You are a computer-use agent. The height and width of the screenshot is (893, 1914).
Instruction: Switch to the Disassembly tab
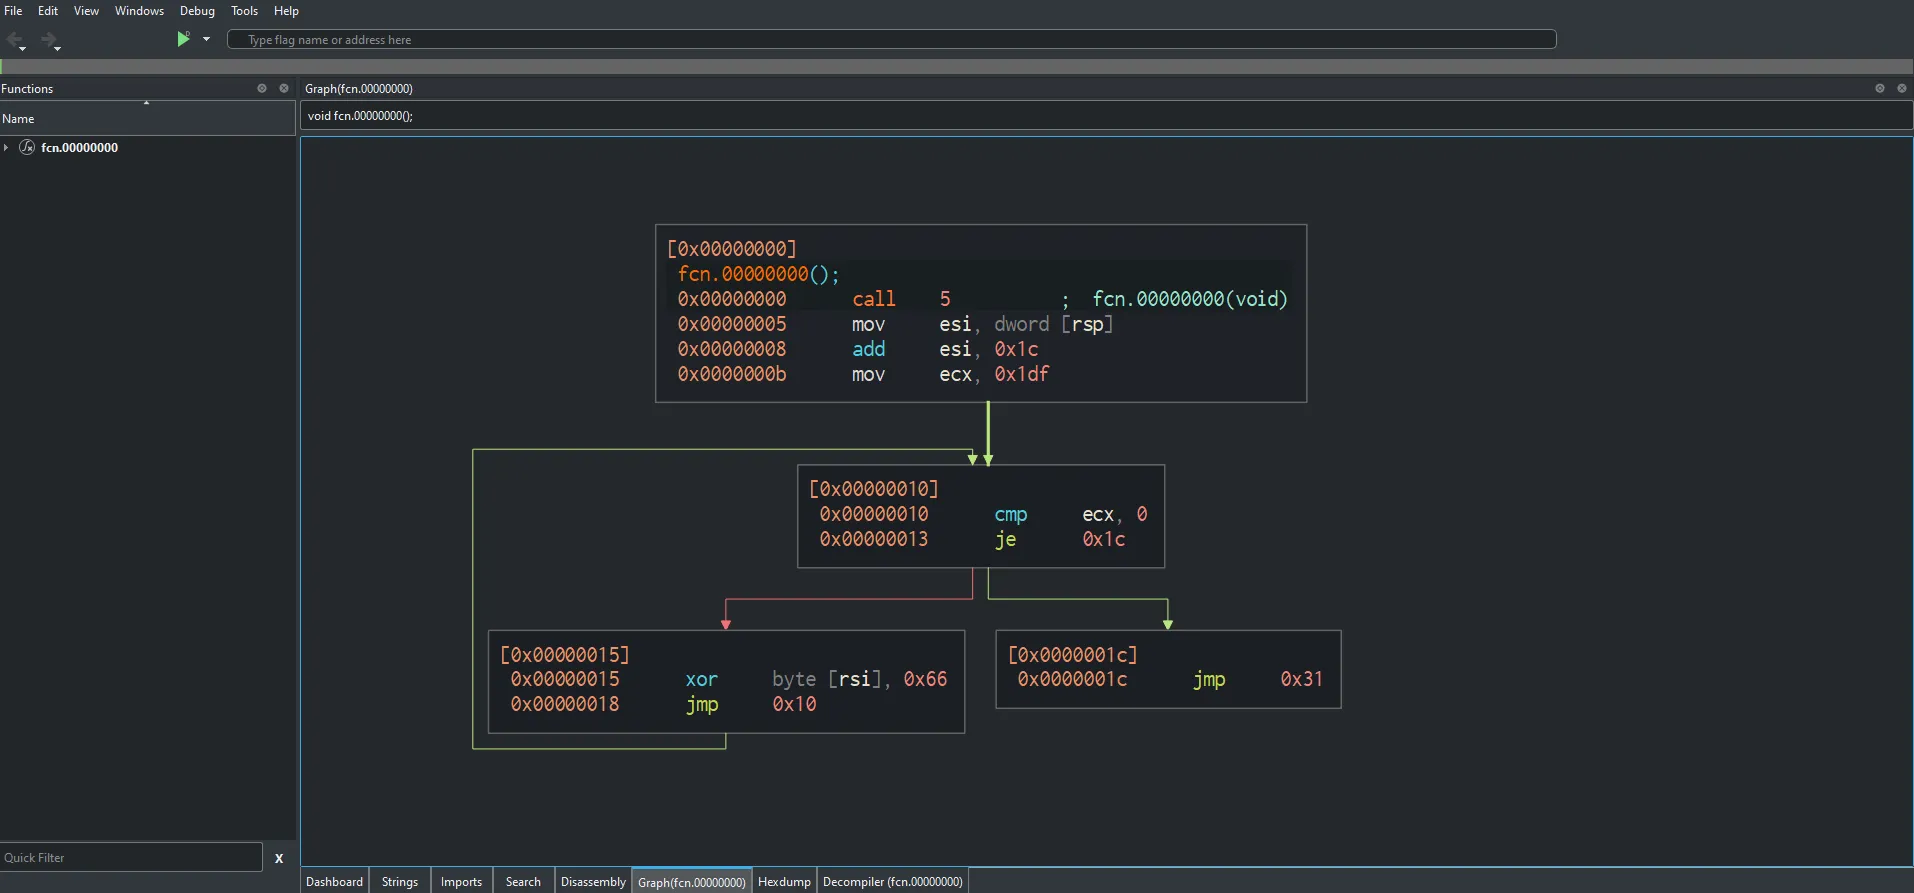(x=593, y=881)
